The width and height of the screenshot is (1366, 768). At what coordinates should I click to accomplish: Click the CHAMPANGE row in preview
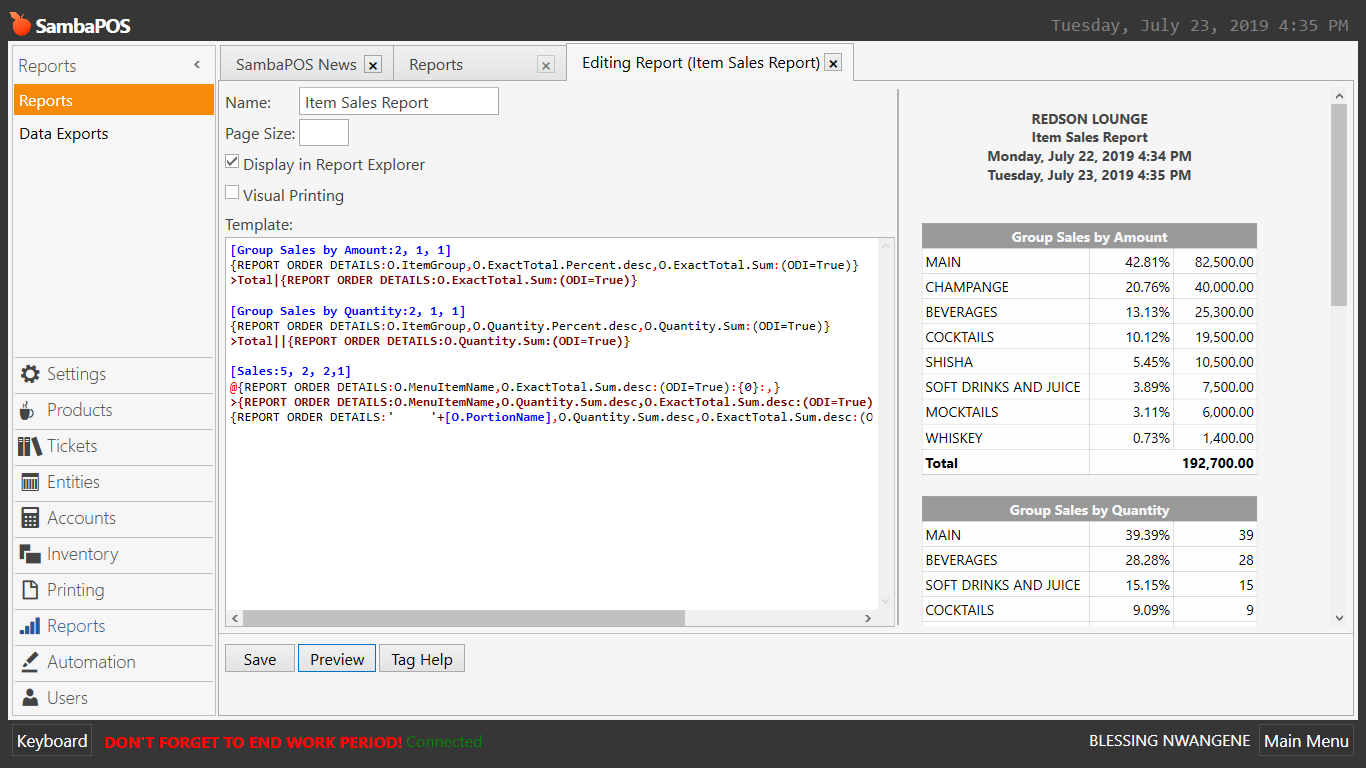pyautogui.click(x=1089, y=287)
